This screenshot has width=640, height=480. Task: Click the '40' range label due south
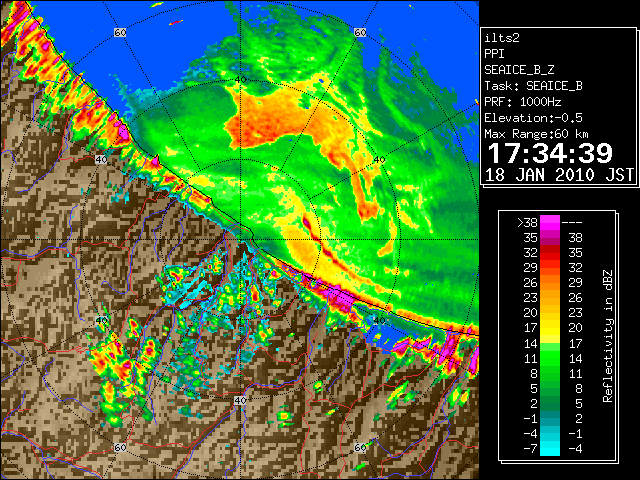[240, 400]
